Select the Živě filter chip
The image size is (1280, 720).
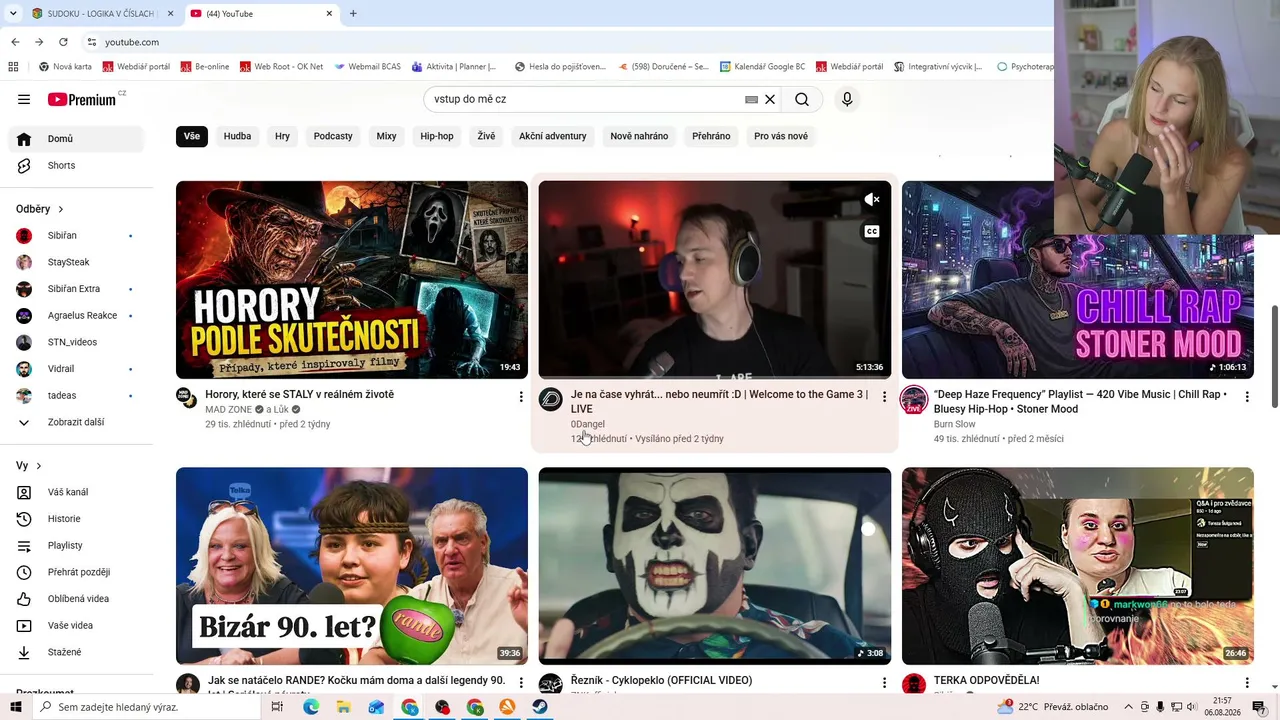click(x=486, y=136)
